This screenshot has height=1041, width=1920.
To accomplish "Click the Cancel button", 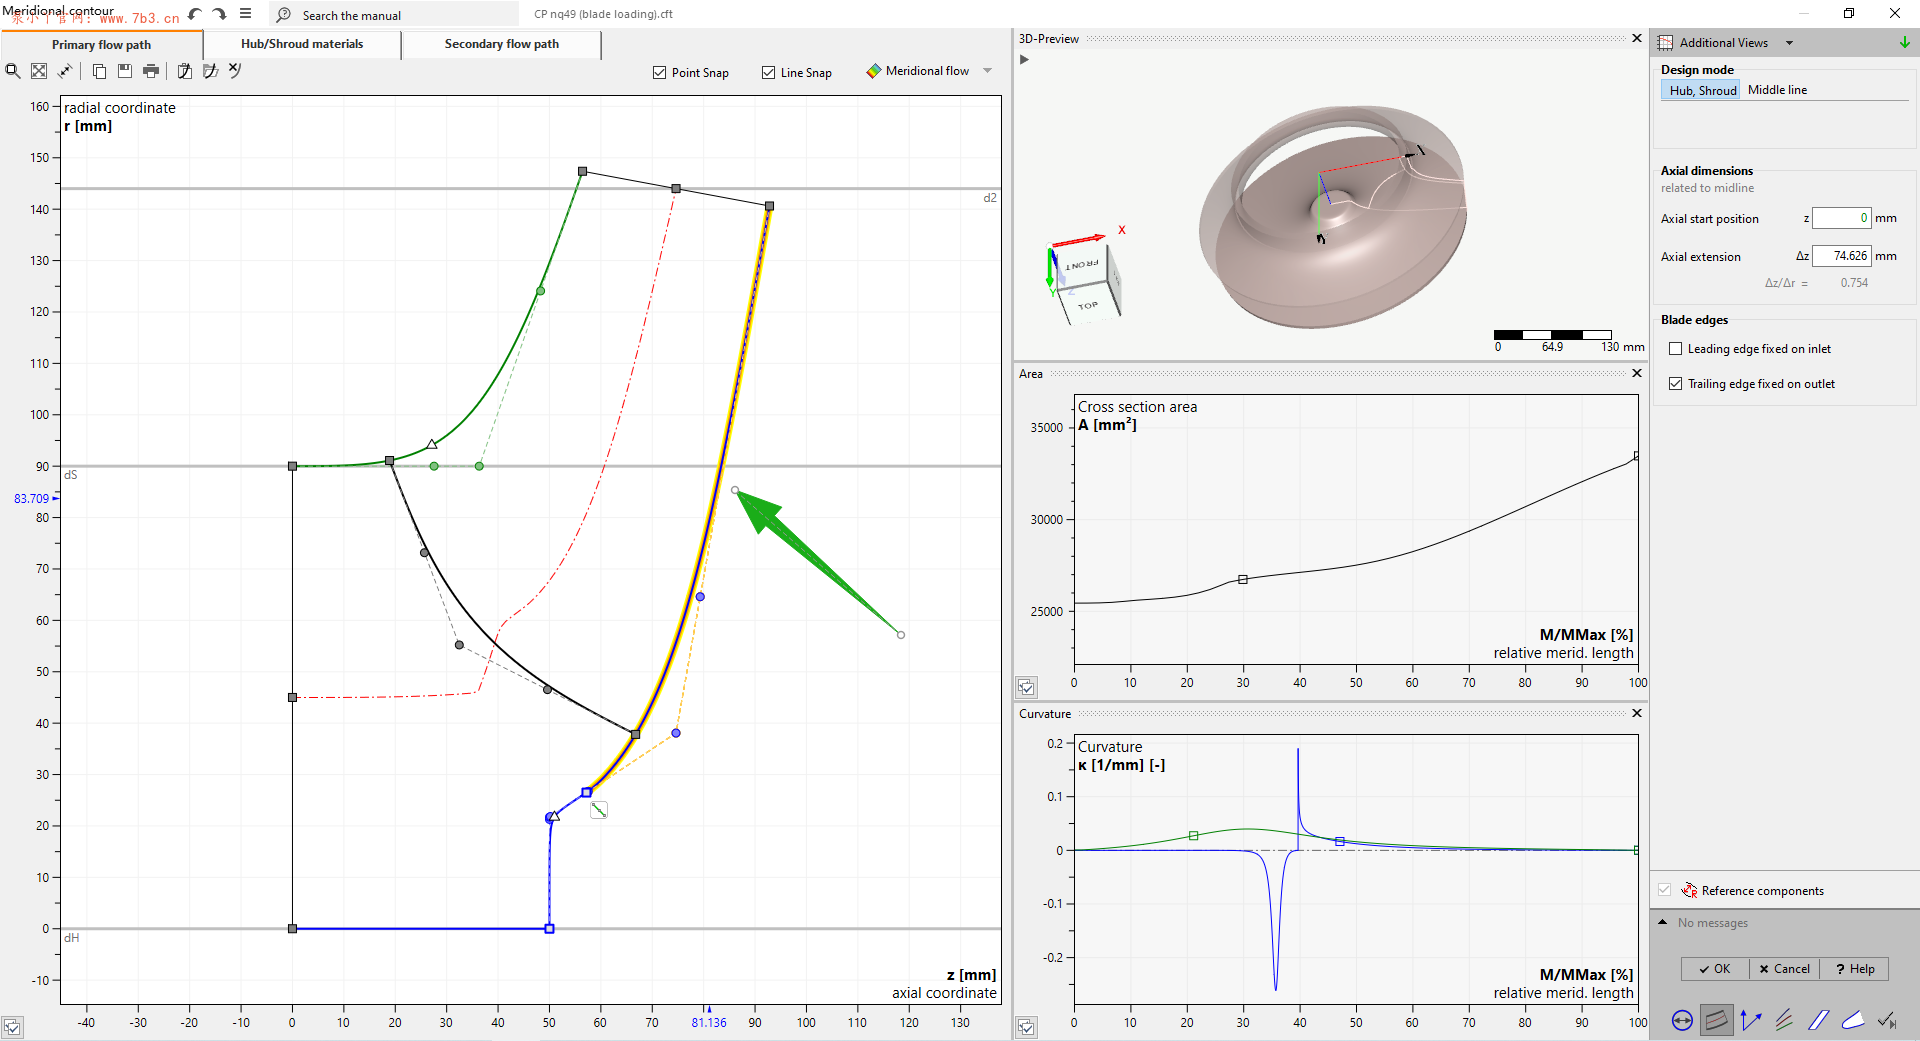I will (1785, 969).
